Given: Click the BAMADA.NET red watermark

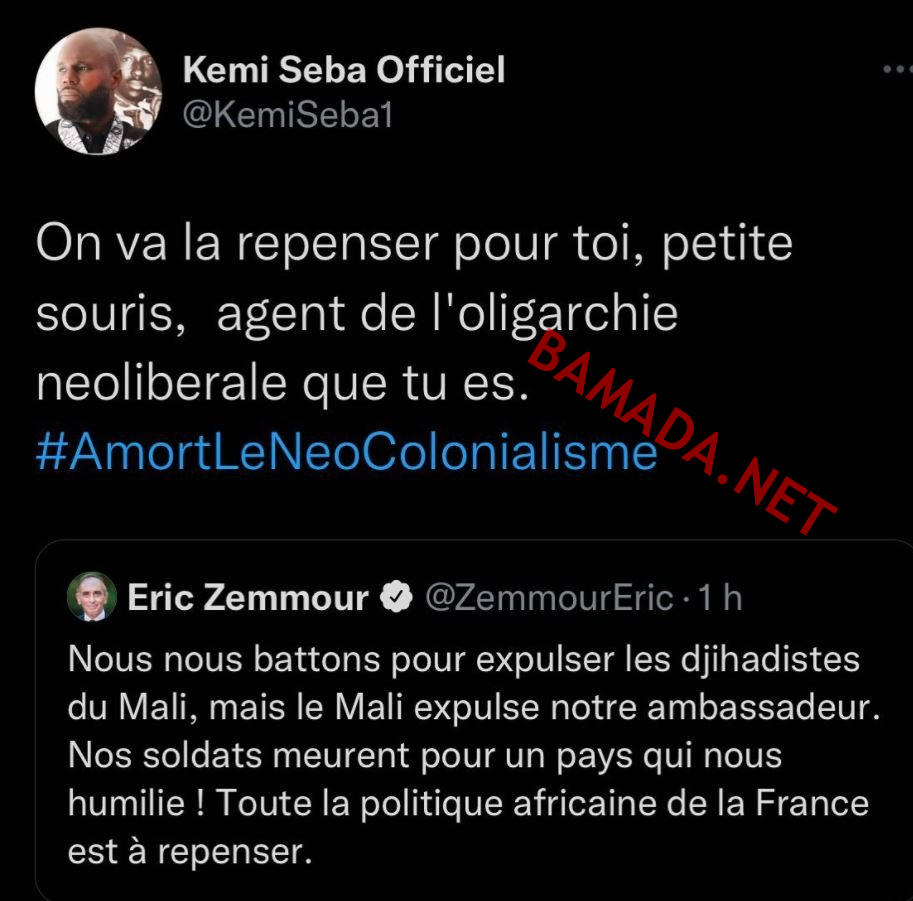Looking at the screenshot, I should pos(682,432).
